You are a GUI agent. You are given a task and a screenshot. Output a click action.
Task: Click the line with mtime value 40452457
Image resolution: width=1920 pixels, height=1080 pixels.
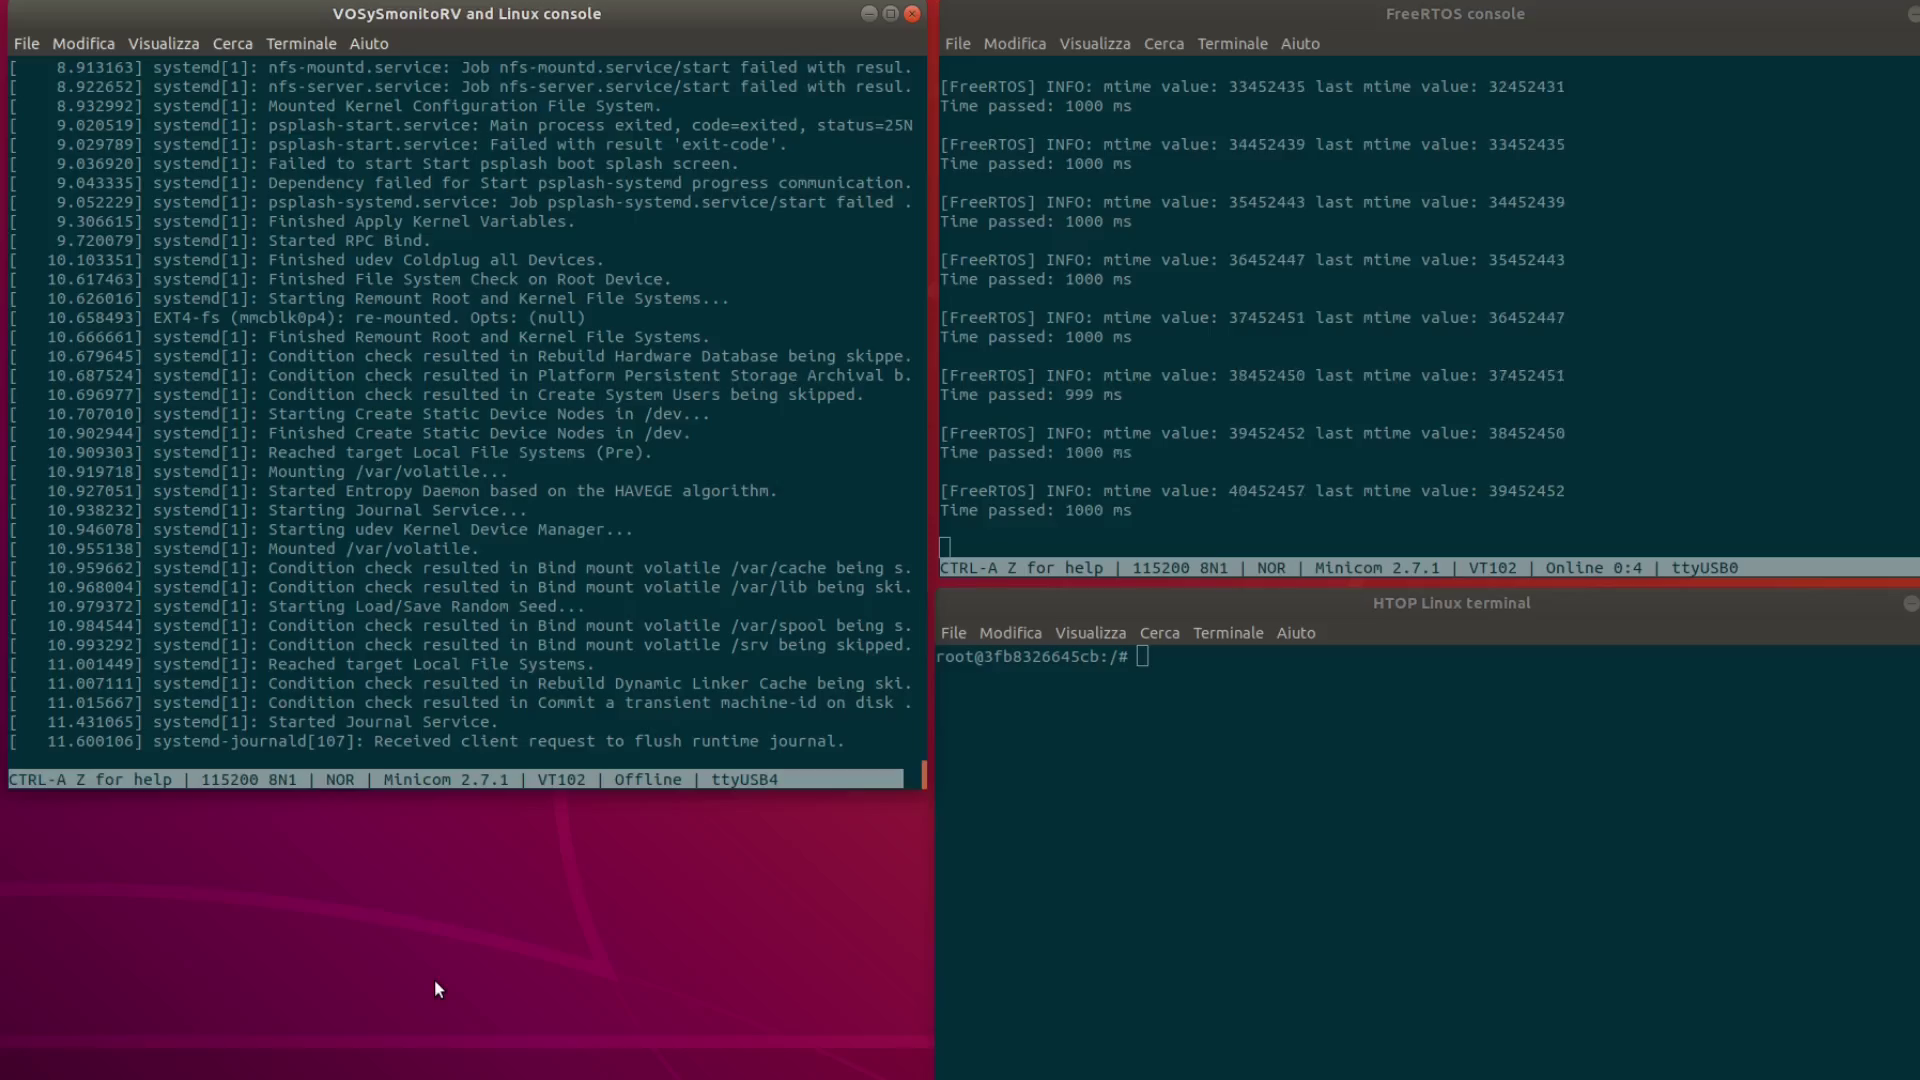pos(1252,491)
